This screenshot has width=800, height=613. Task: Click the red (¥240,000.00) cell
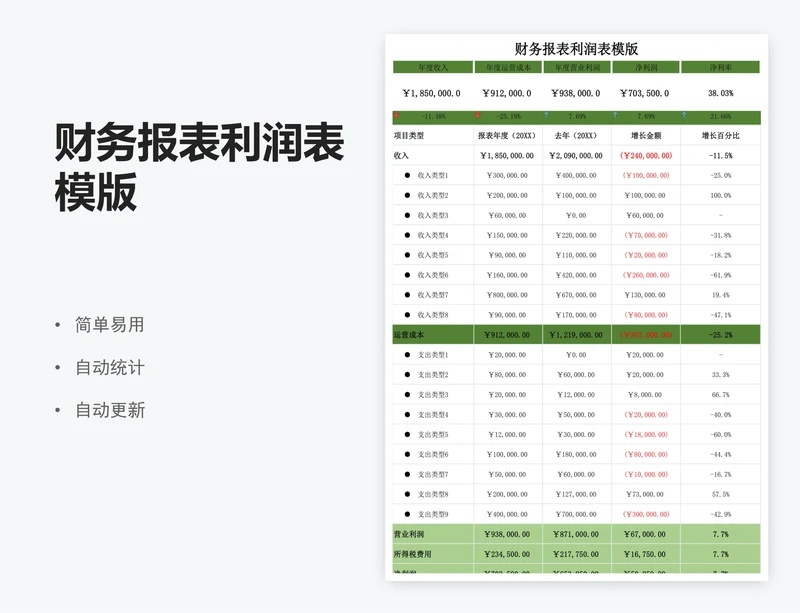click(645, 156)
